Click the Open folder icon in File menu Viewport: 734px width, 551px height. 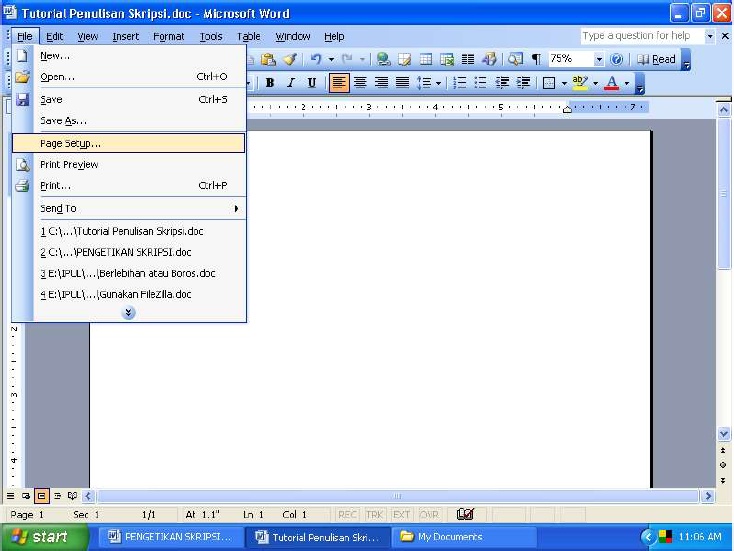point(22,77)
